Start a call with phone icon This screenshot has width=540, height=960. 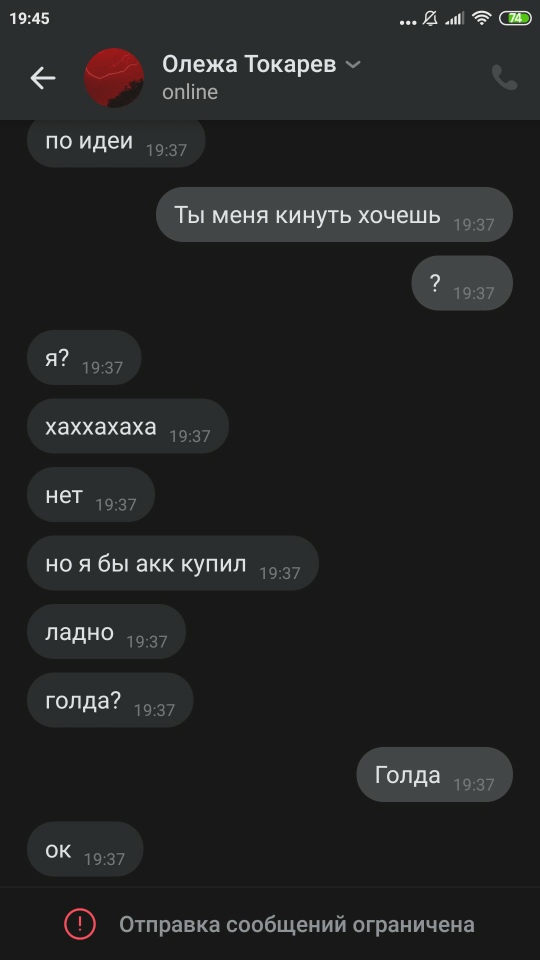[x=504, y=78]
